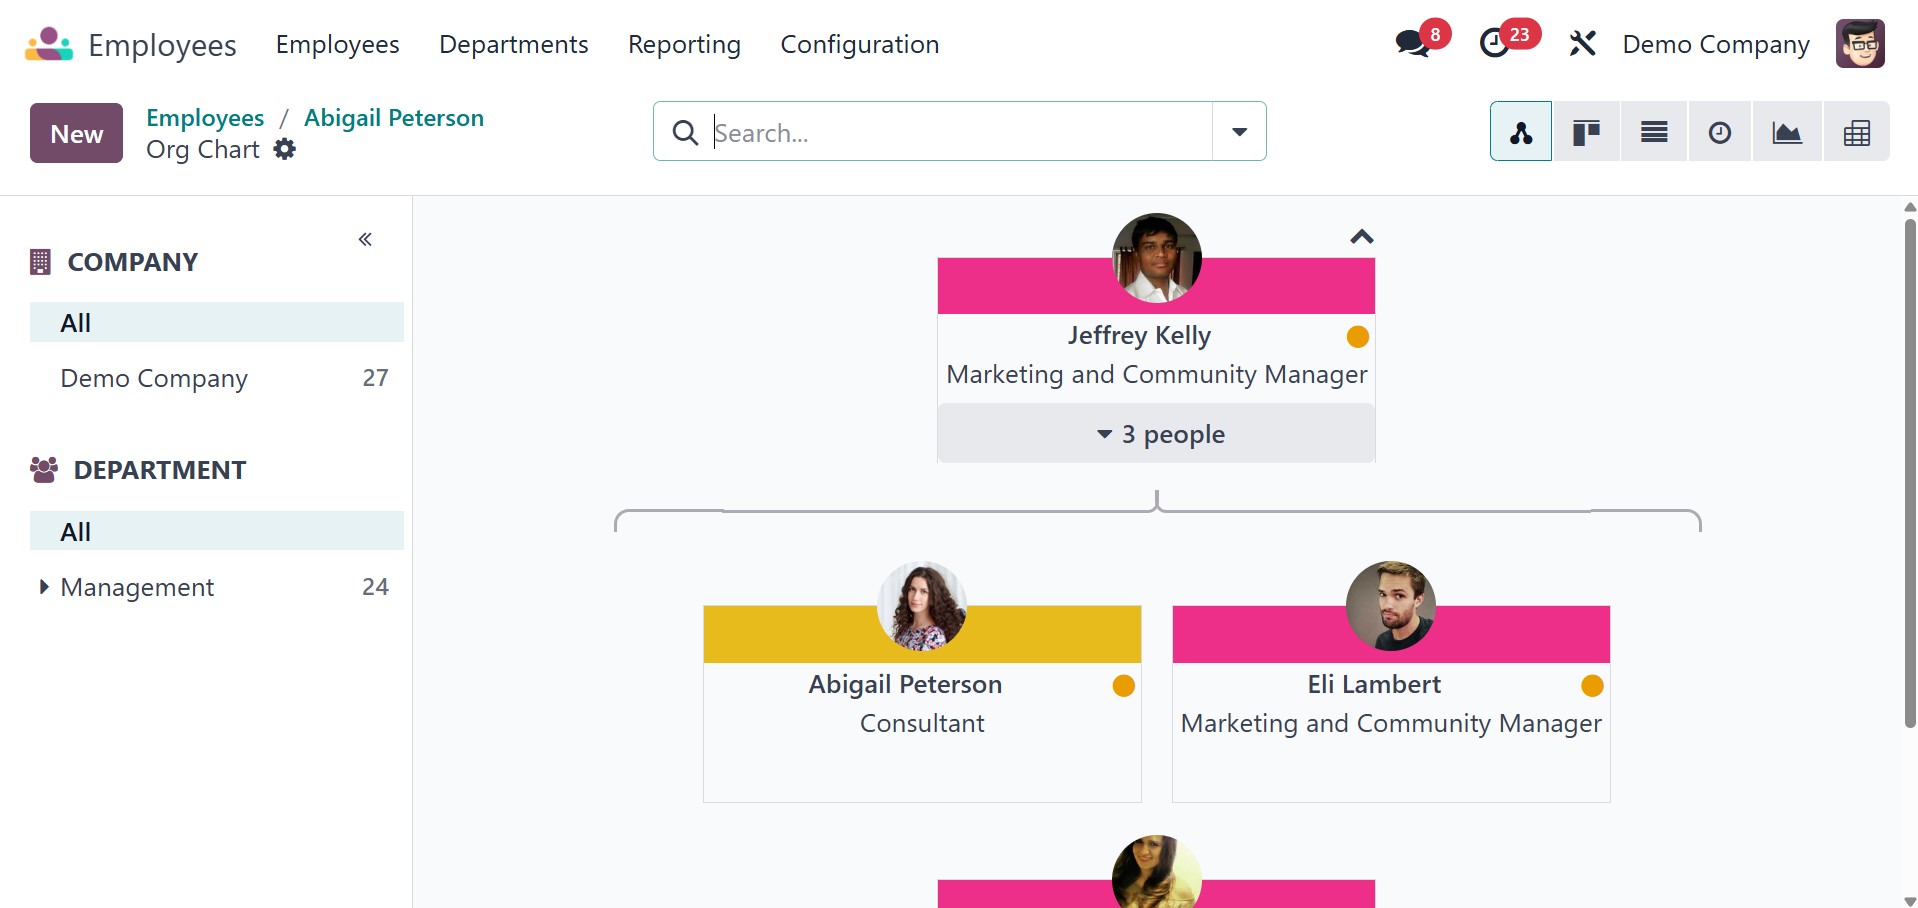Switch to the Pivot table view
The height and width of the screenshot is (908, 1918).
click(1856, 132)
